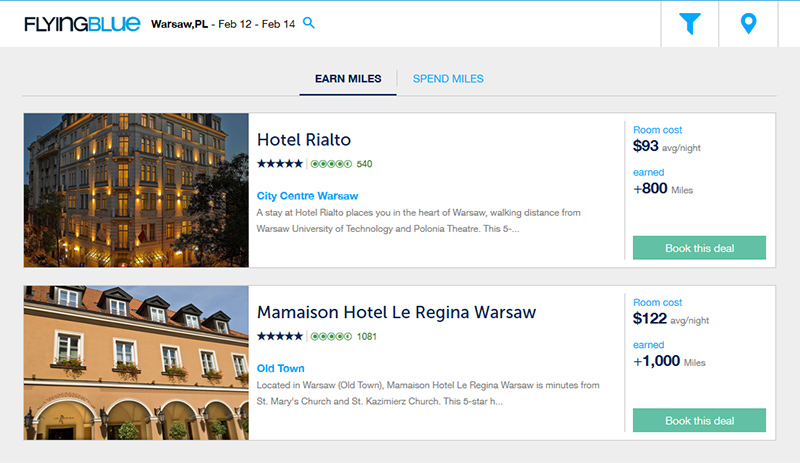This screenshot has height=463, width=800.
Task: Book the Hotel Rialto deal
Action: coord(699,248)
